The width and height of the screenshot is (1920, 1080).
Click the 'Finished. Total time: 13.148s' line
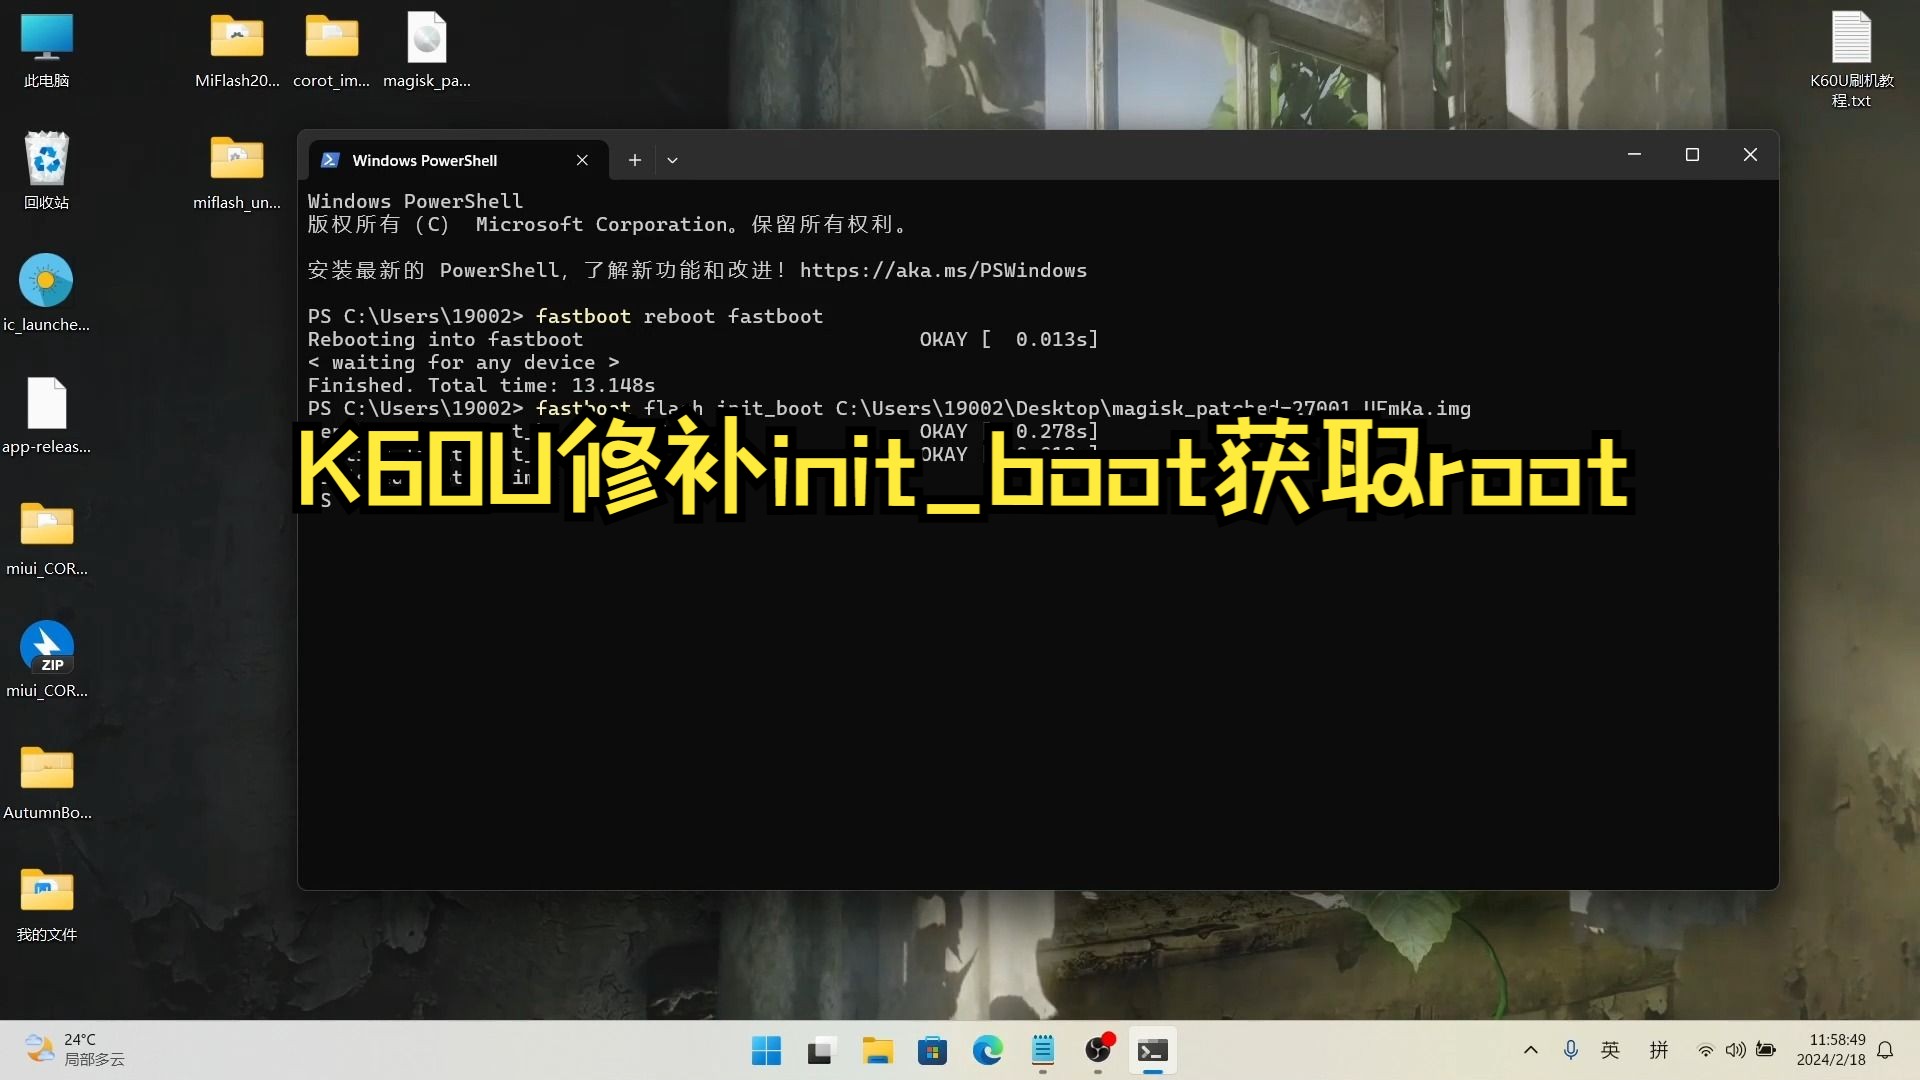pyautogui.click(x=481, y=385)
